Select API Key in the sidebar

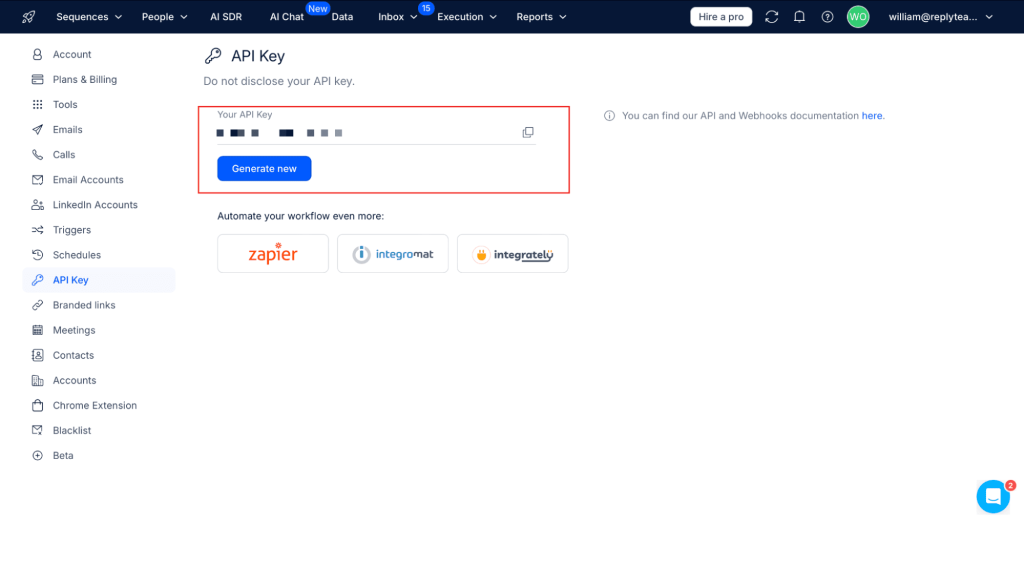point(99,280)
